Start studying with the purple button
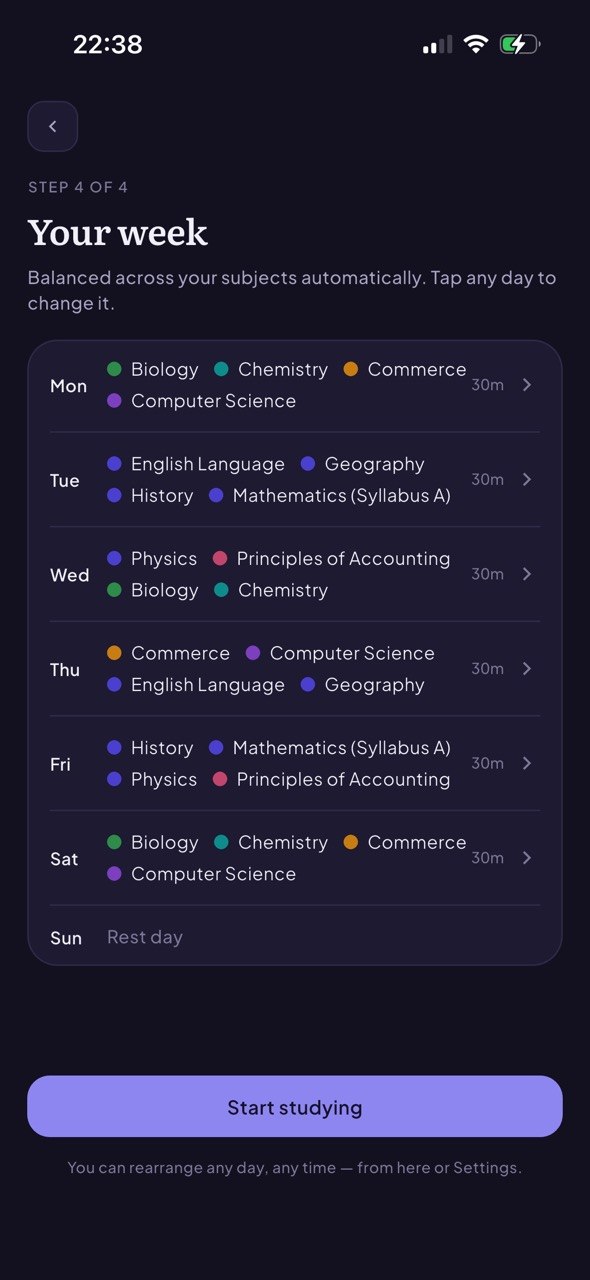The width and height of the screenshot is (590, 1280). (295, 1107)
